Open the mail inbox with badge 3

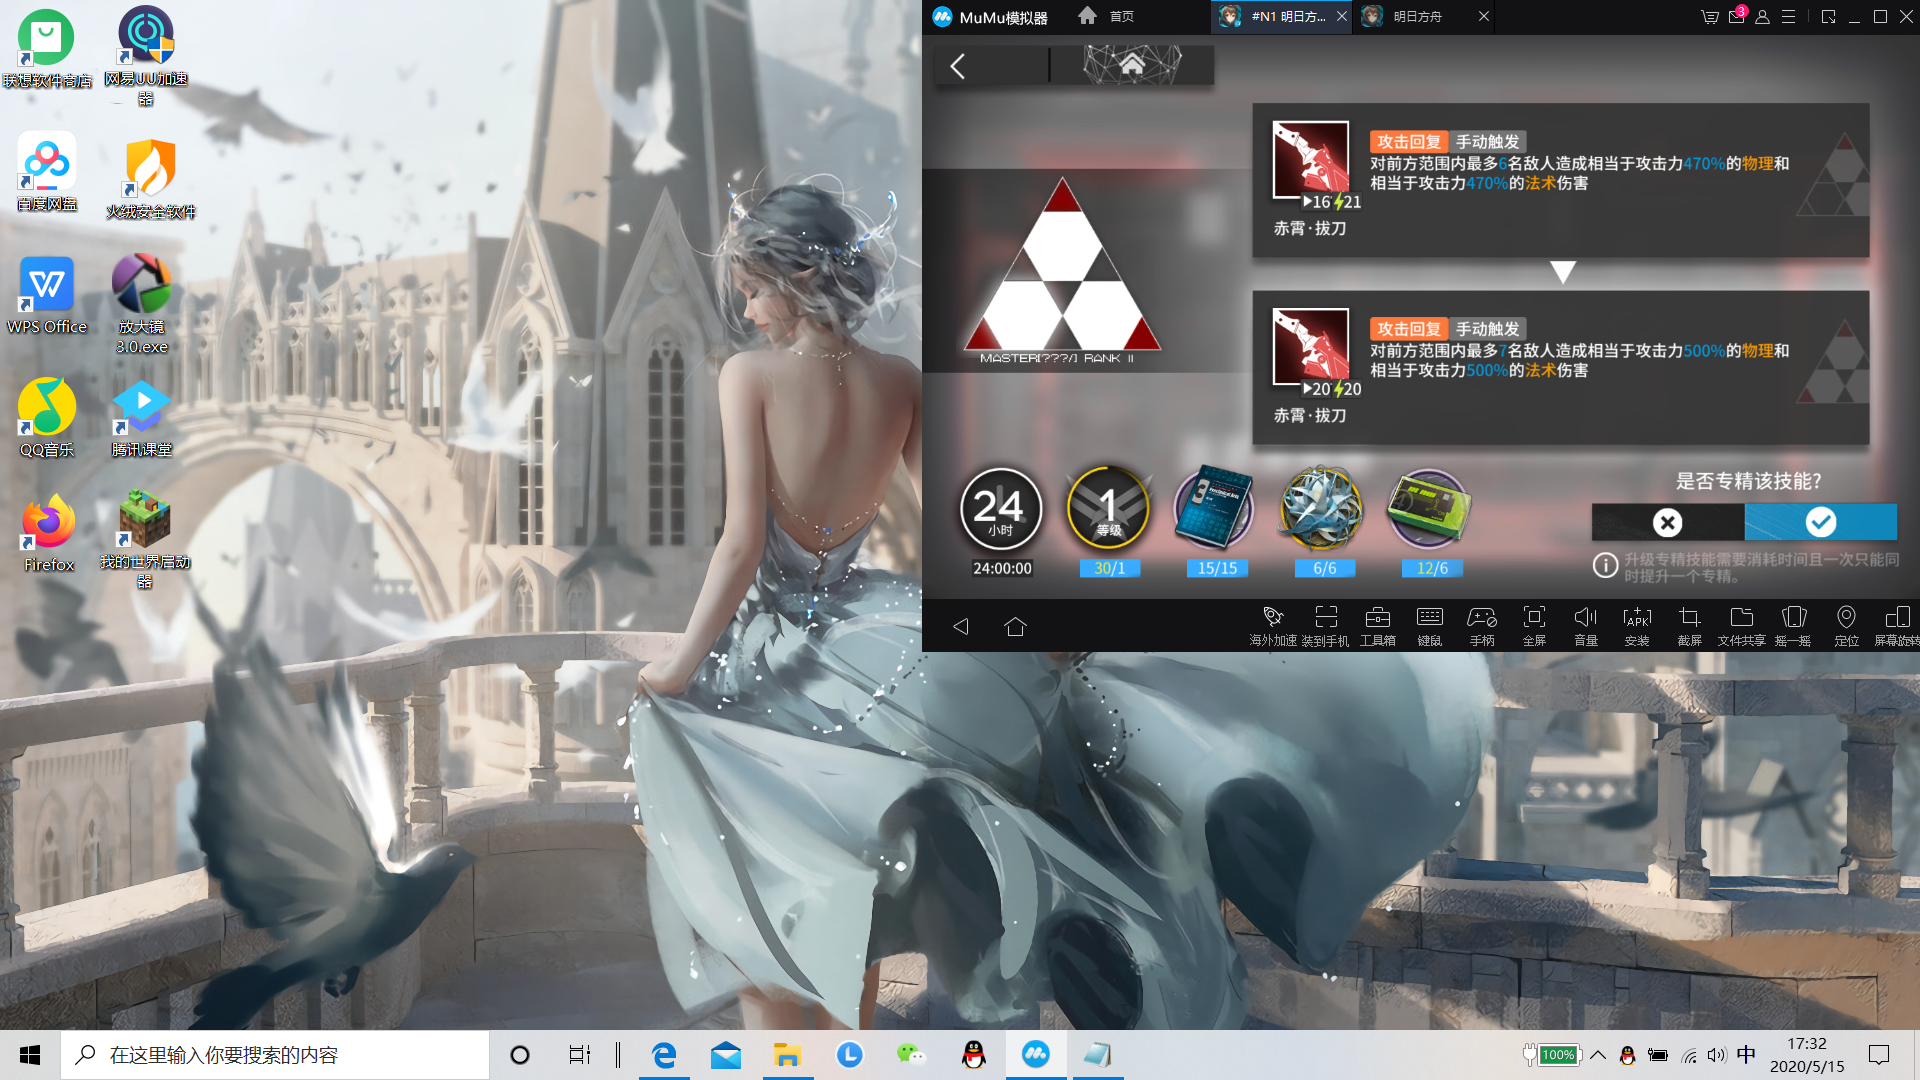pyautogui.click(x=1736, y=17)
